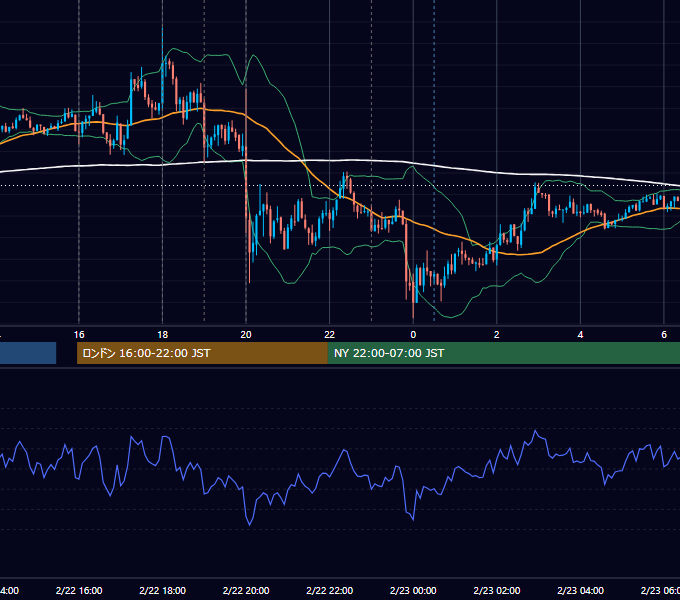Select the 2/23 02:00 time label
Screen dimensions: 680x600
point(497,590)
